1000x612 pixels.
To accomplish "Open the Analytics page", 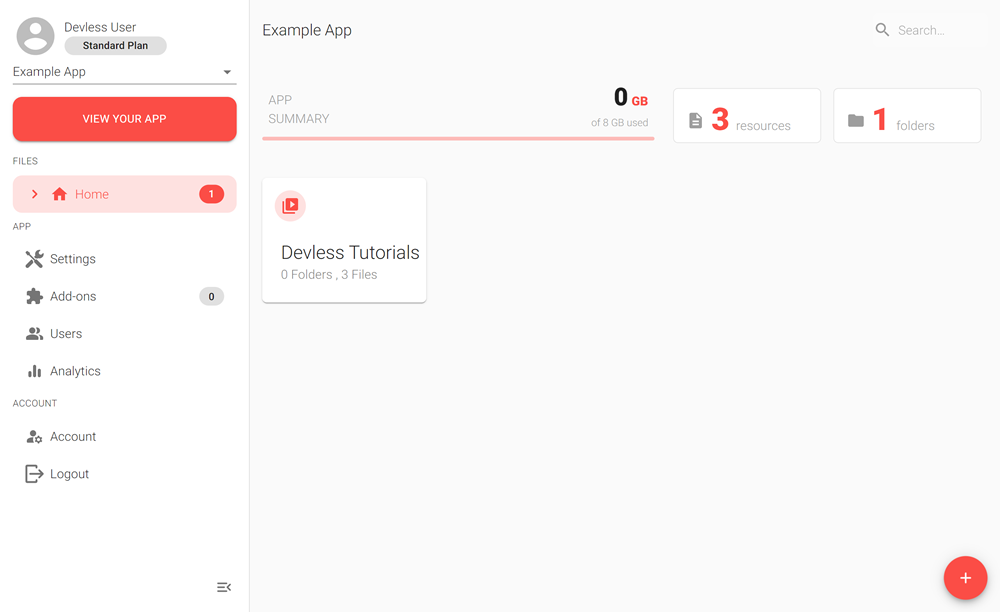I will 75,371.
